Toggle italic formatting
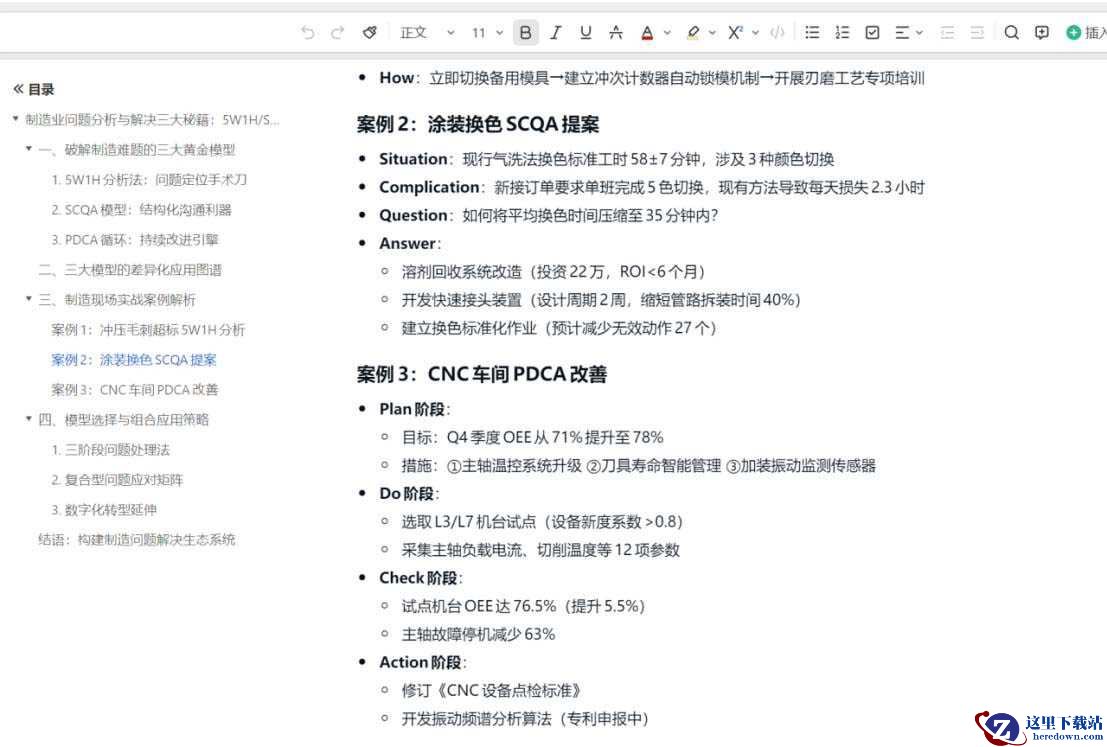 click(556, 32)
